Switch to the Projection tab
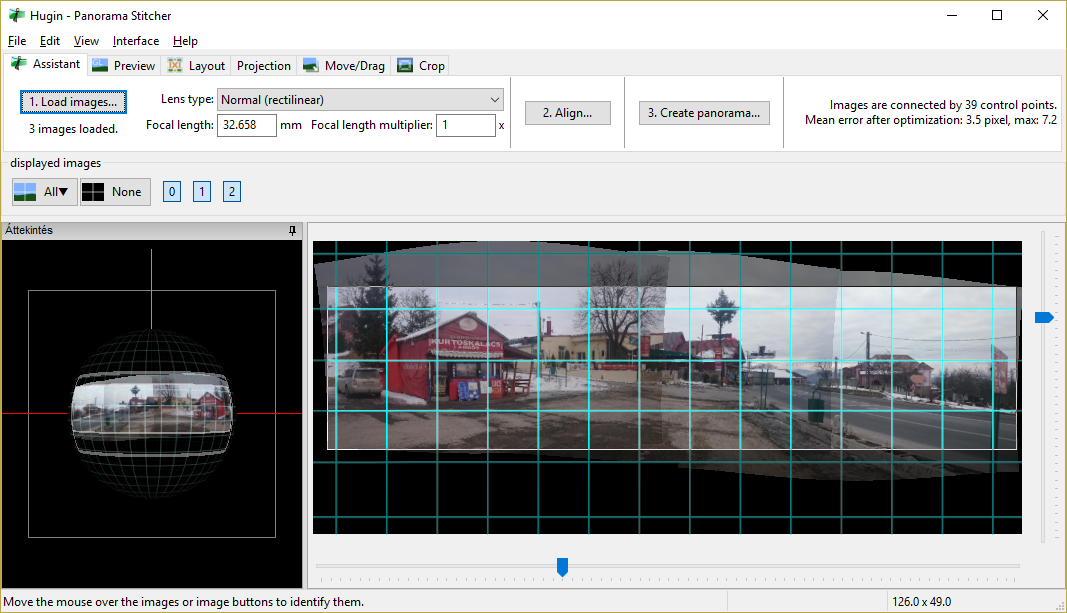This screenshot has height=613, width=1067. click(x=264, y=66)
